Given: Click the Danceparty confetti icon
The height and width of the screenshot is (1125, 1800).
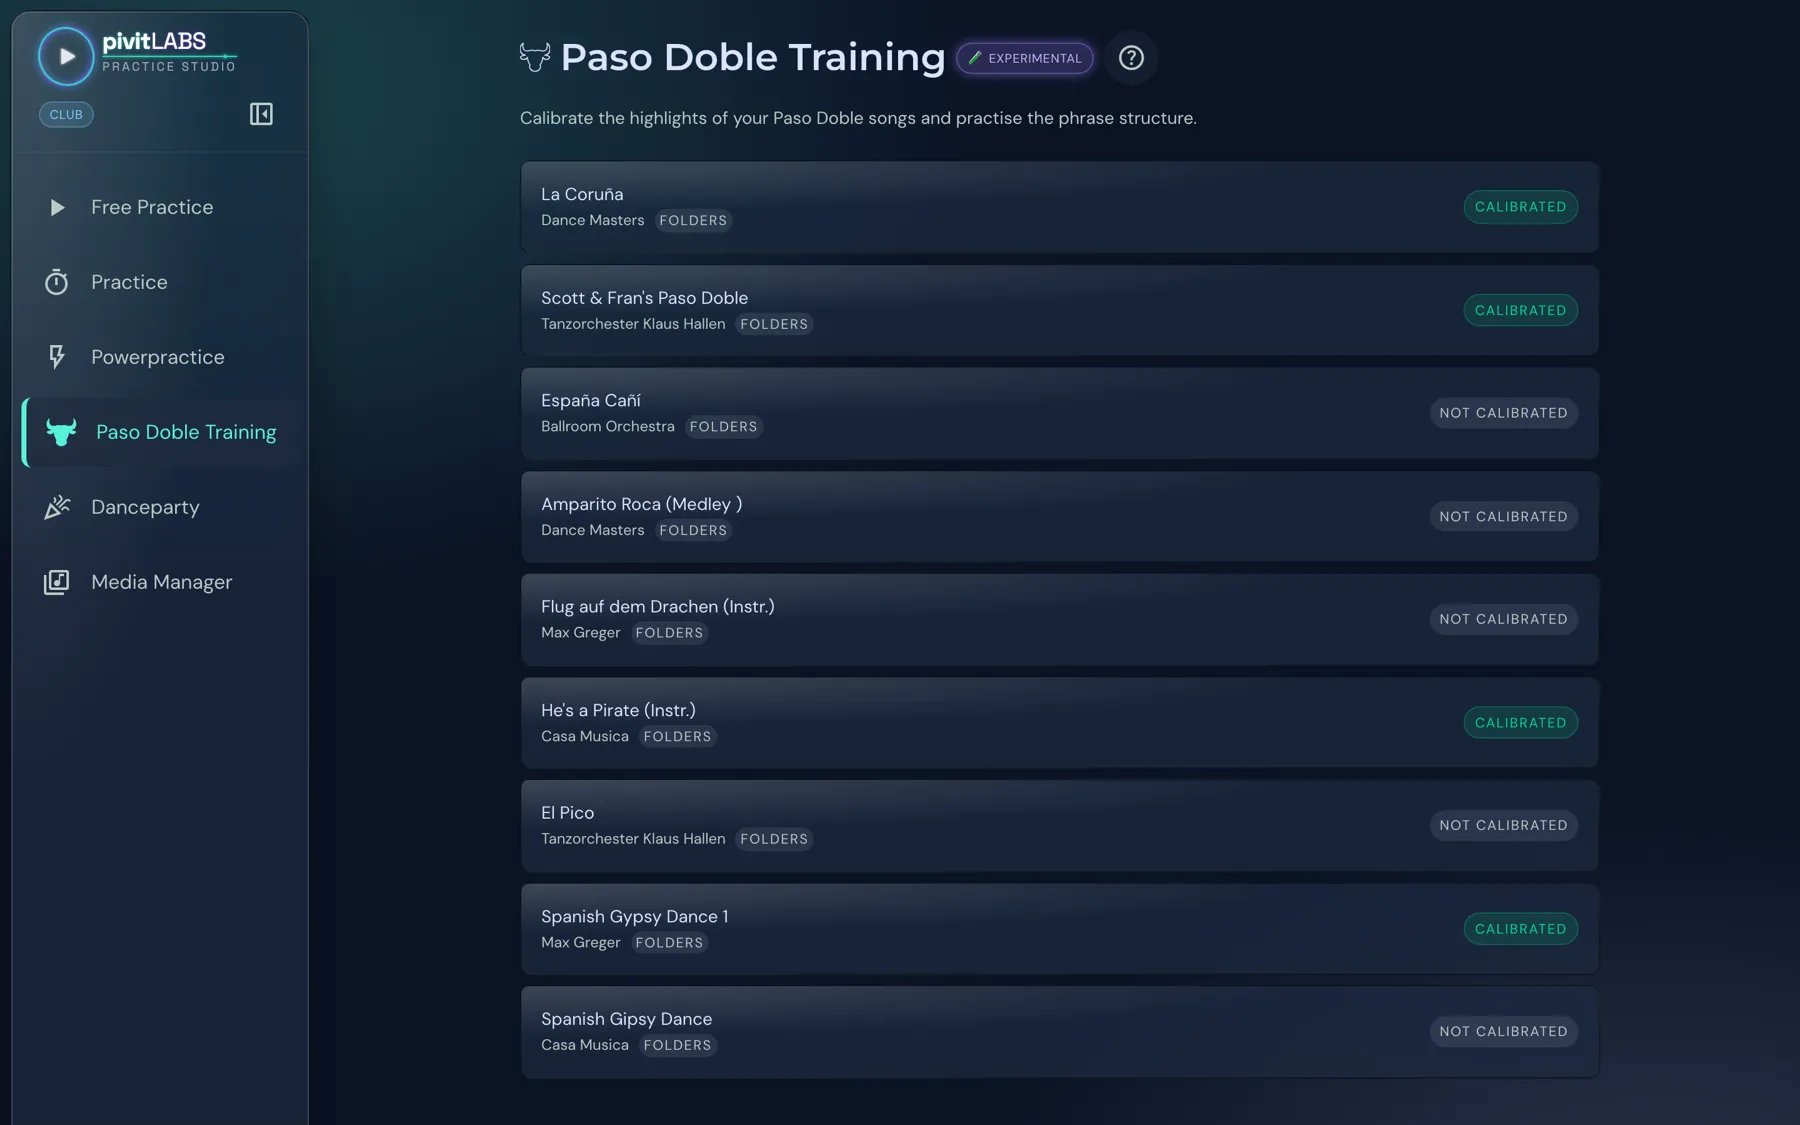Looking at the screenshot, I should pos(57,507).
